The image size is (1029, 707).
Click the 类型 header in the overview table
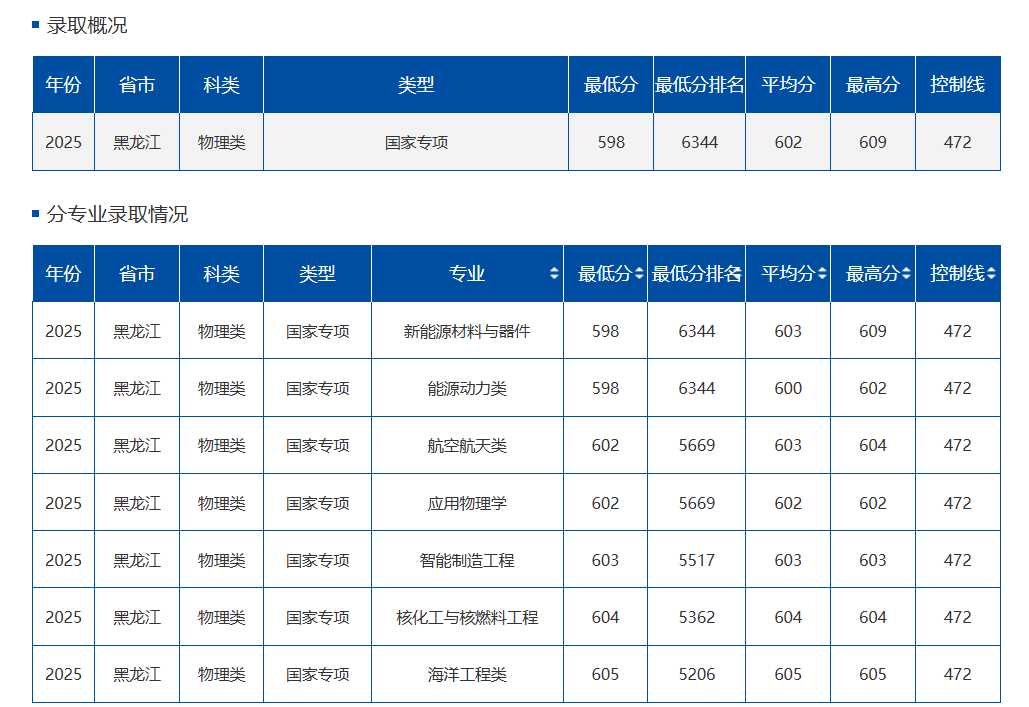click(416, 85)
